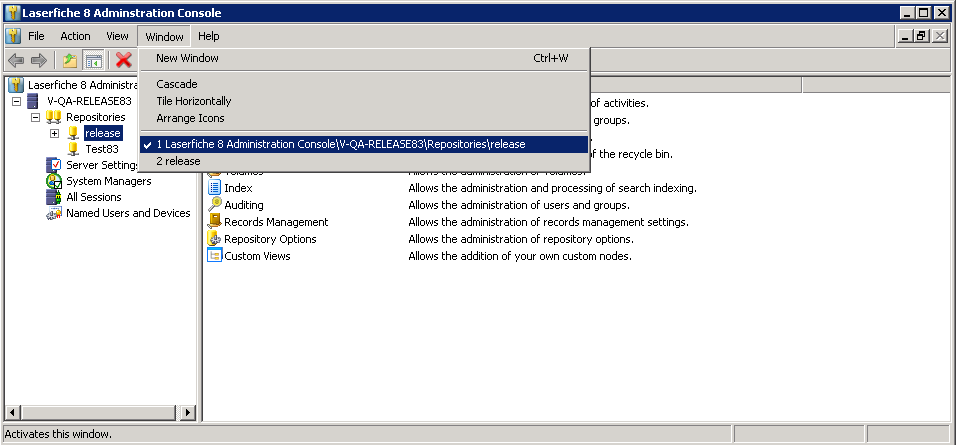
Task: Click the V-QA-RELEASE83 server icon in tree
Action: [x=33, y=101]
